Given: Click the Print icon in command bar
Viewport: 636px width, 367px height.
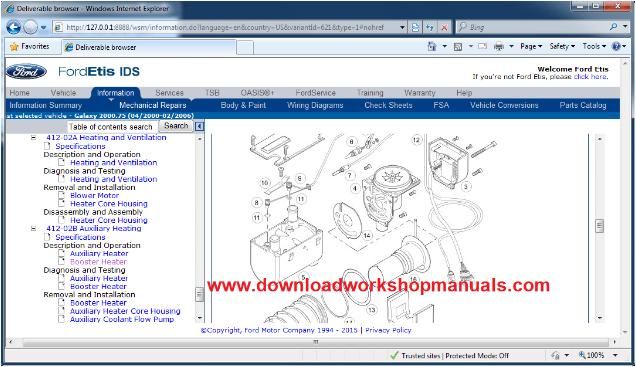Looking at the screenshot, I should (x=498, y=47).
